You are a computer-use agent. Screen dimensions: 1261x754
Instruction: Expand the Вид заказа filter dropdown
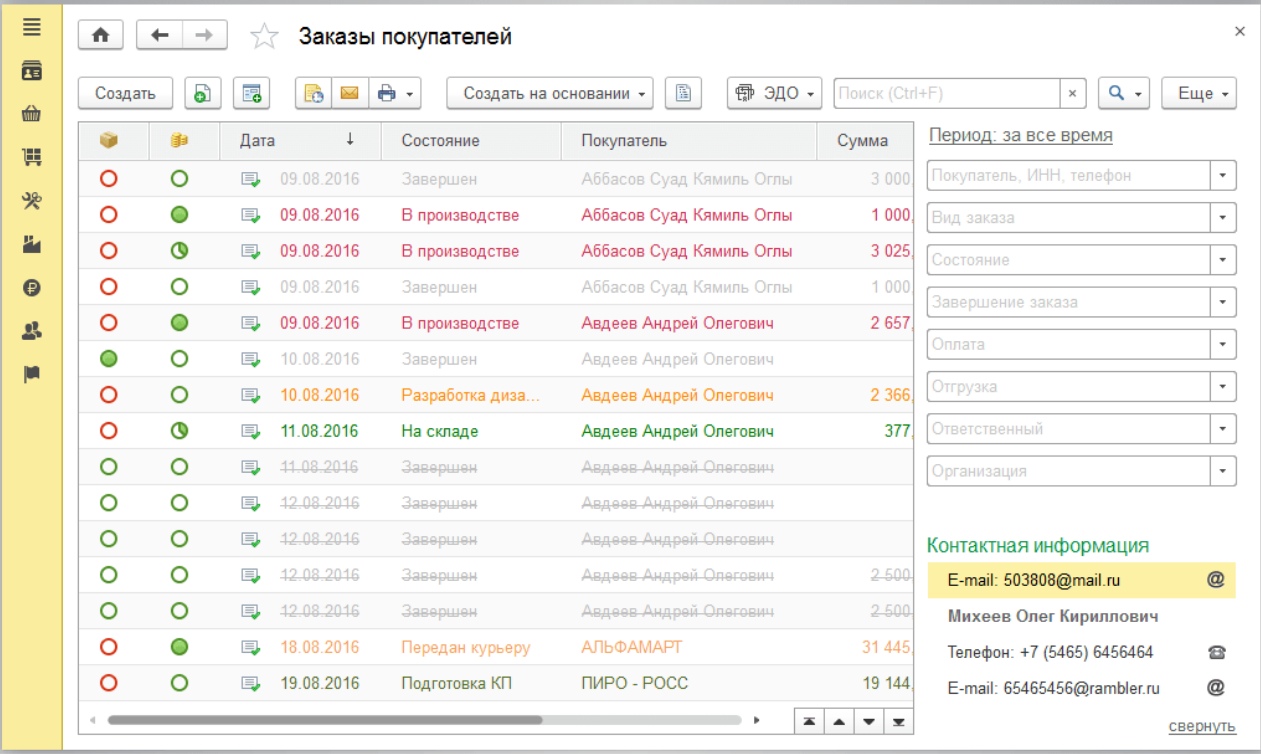click(1223, 218)
